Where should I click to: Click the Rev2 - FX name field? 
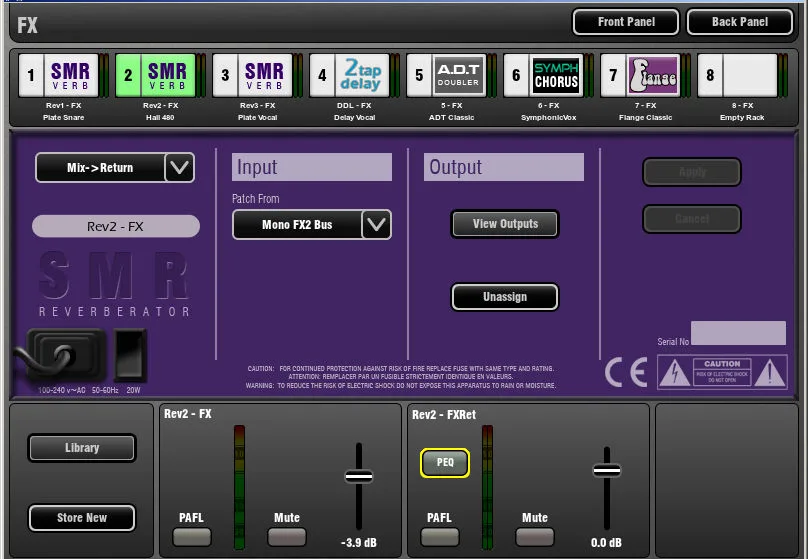point(115,226)
